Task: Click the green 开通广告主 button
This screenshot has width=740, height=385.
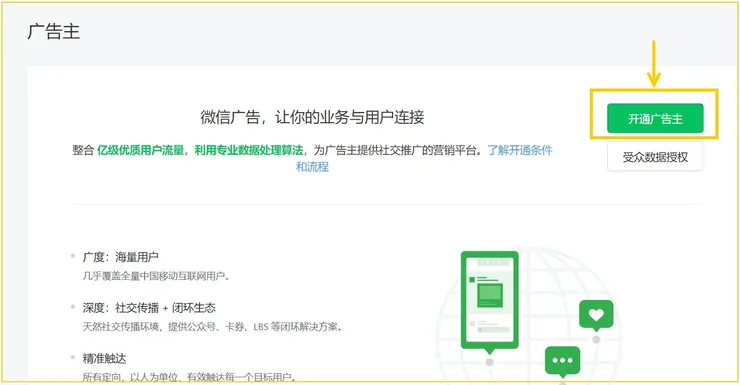Action: [x=655, y=118]
